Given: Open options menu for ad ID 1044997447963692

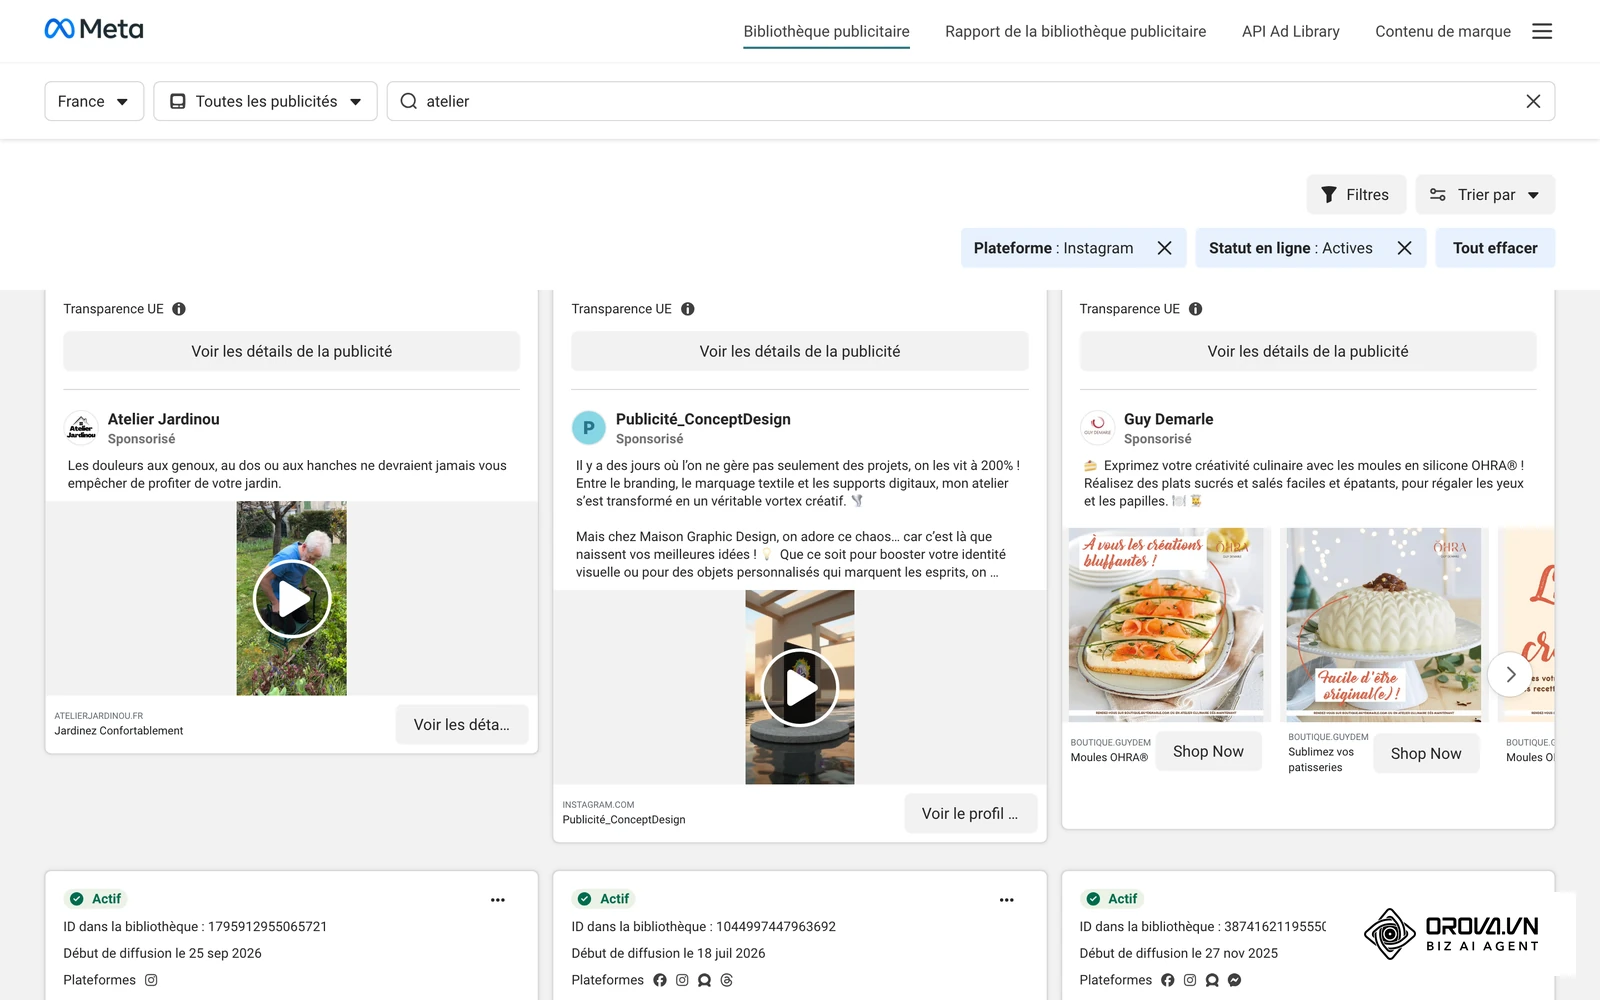Looking at the screenshot, I should tap(1007, 900).
